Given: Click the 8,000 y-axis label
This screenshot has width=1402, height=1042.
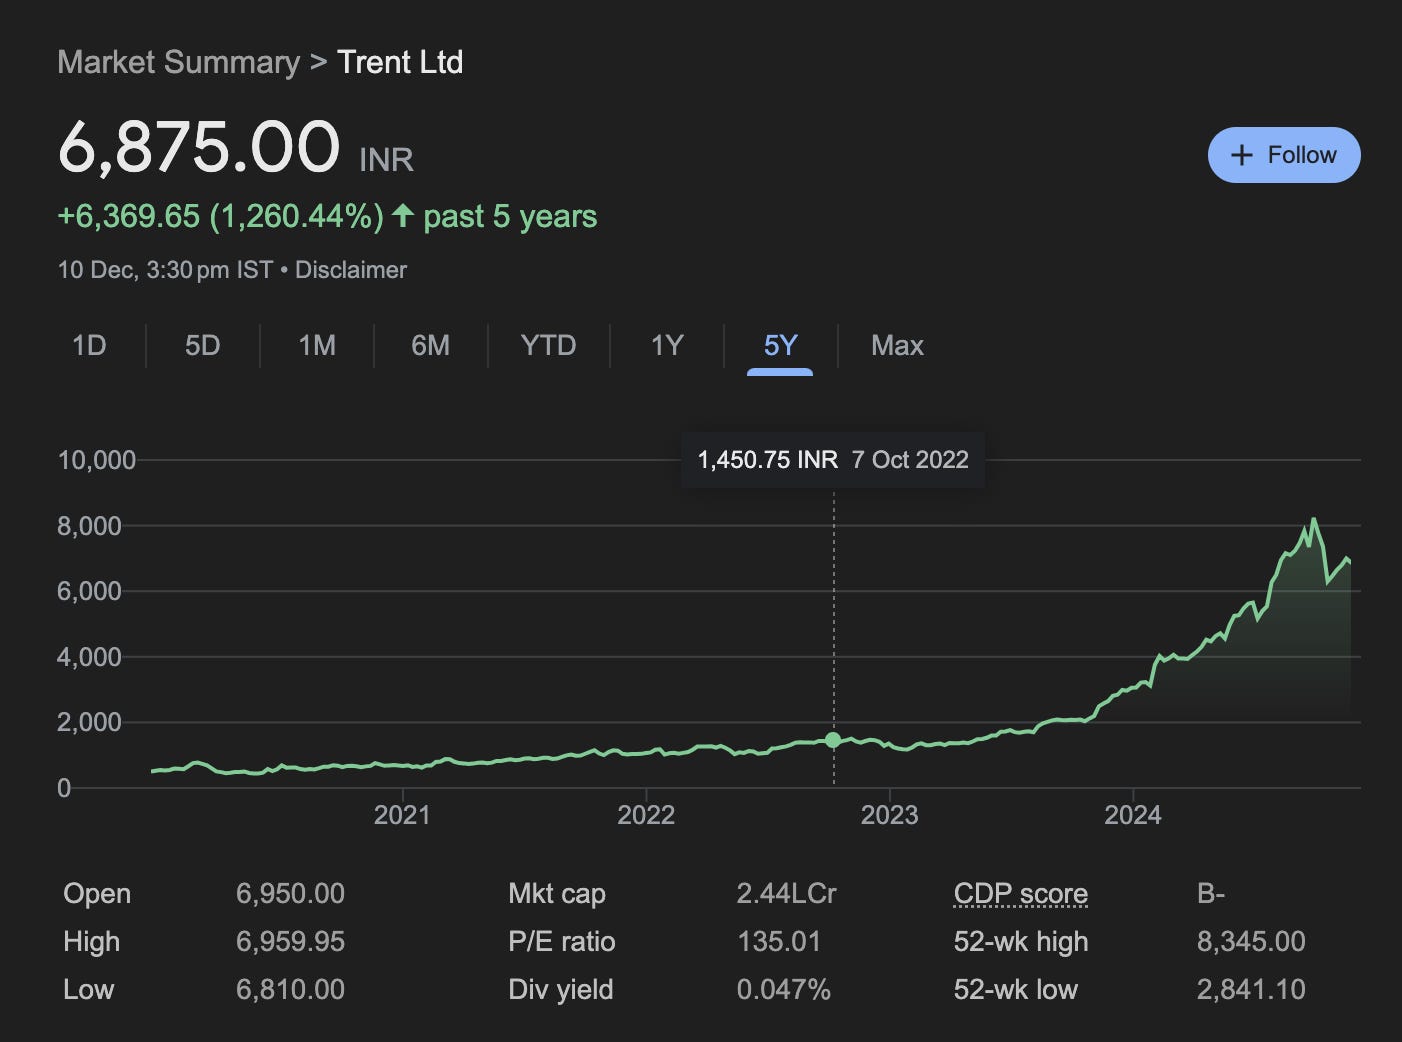Looking at the screenshot, I should tap(89, 526).
